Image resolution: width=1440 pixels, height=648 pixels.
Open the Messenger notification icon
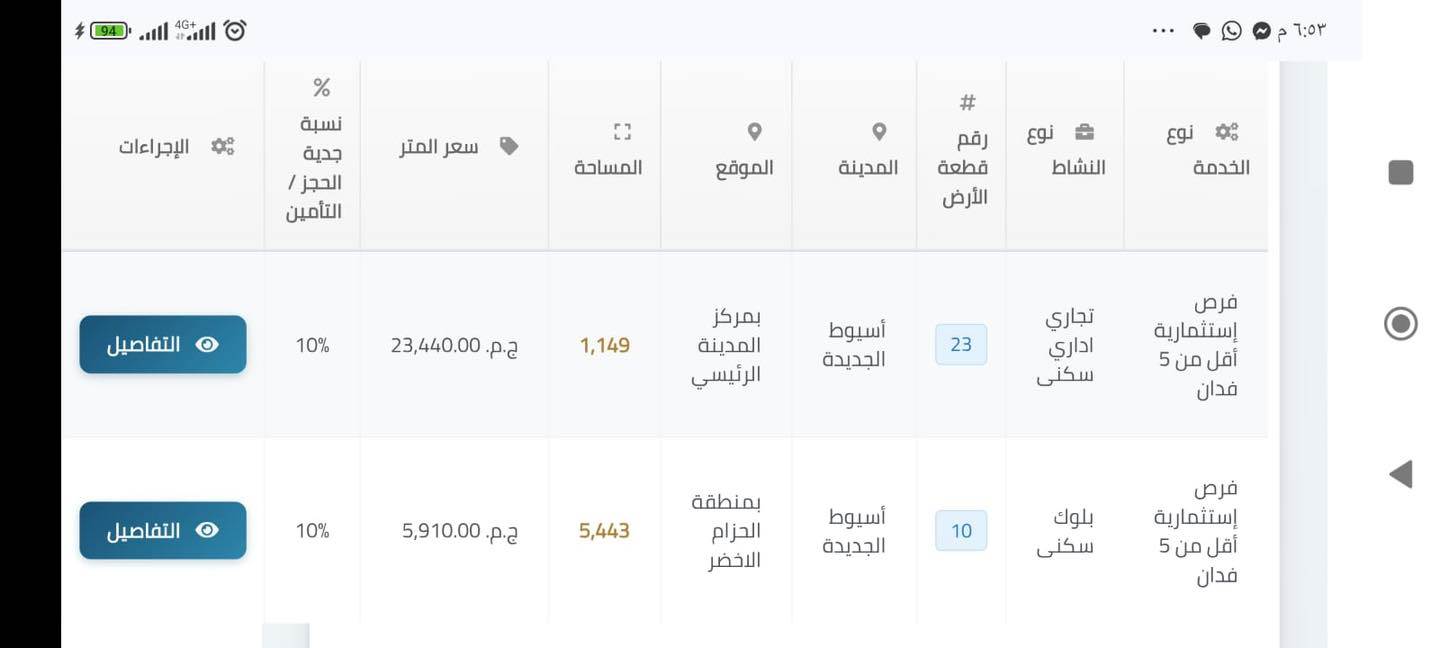(1261, 30)
